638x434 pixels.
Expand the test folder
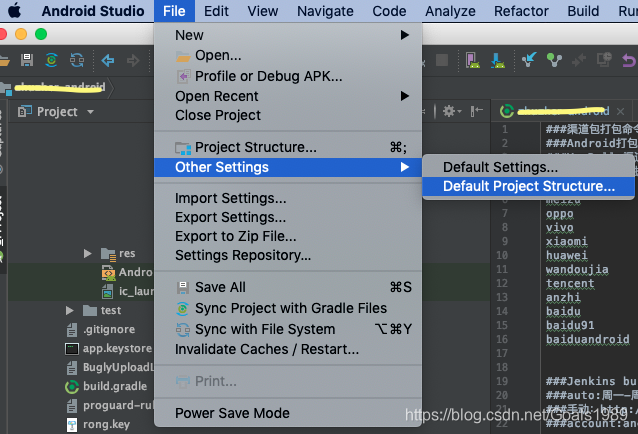70,310
